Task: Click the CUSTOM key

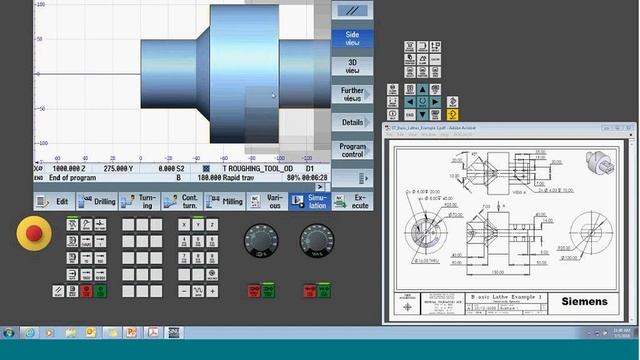Action: coord(435,59)
